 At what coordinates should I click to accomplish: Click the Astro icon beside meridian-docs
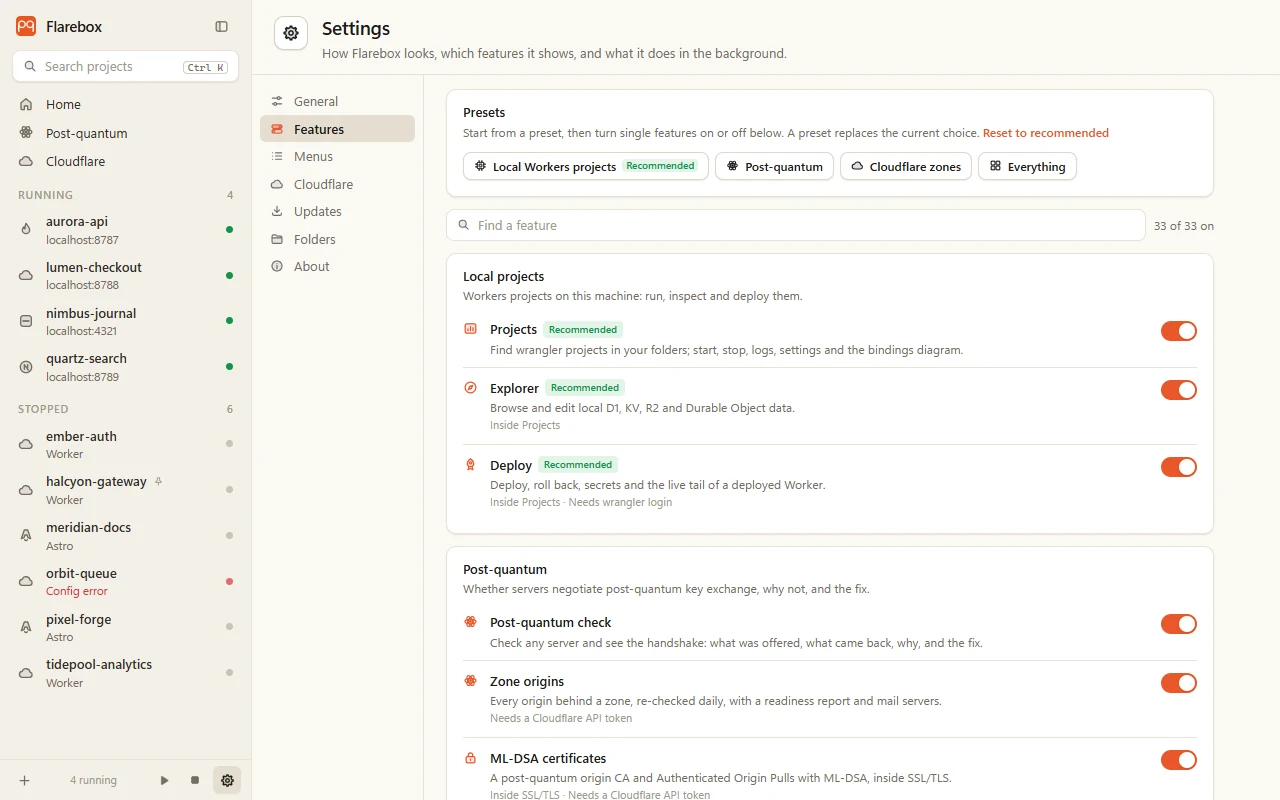click(x=26, y=536)
